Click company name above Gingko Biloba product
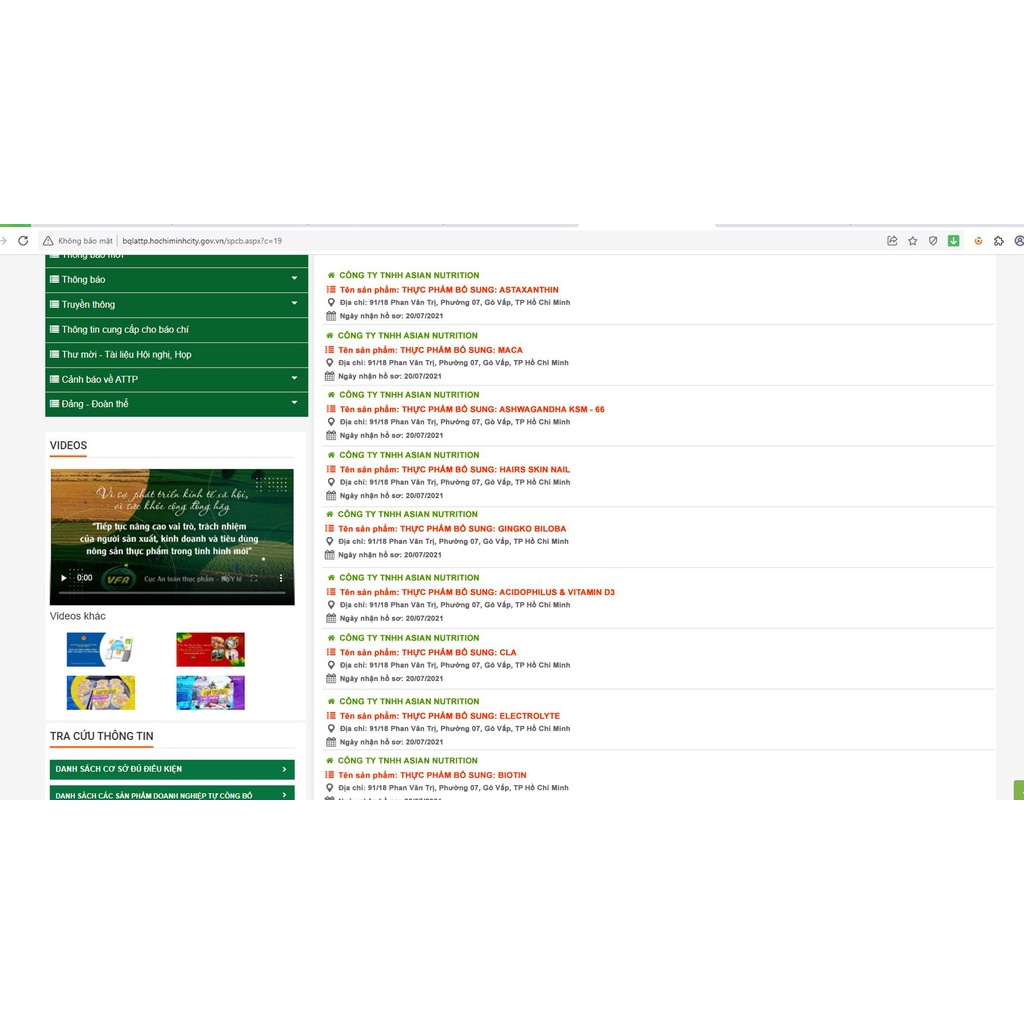The height and width of the screenshot is (1024, 1024). click(x=408, y=515)
